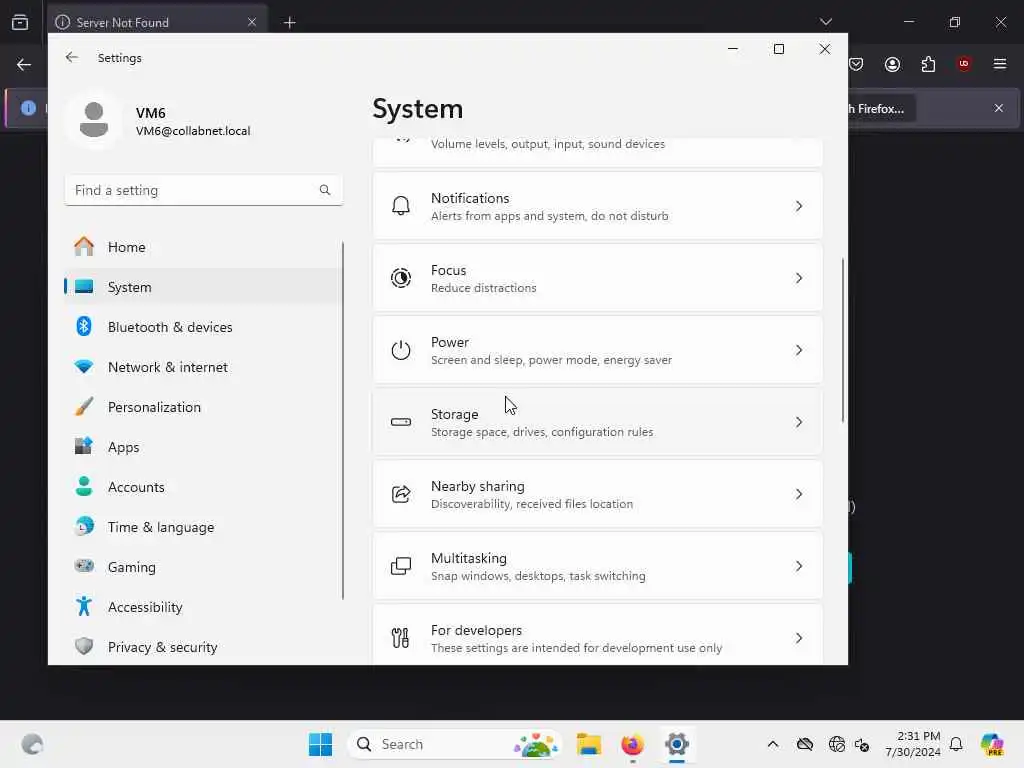Open the network globe icon in tray
Image resolution: width=1024 pixels, height=768 pixels.
pyautogui.click(x=836, y=744)
